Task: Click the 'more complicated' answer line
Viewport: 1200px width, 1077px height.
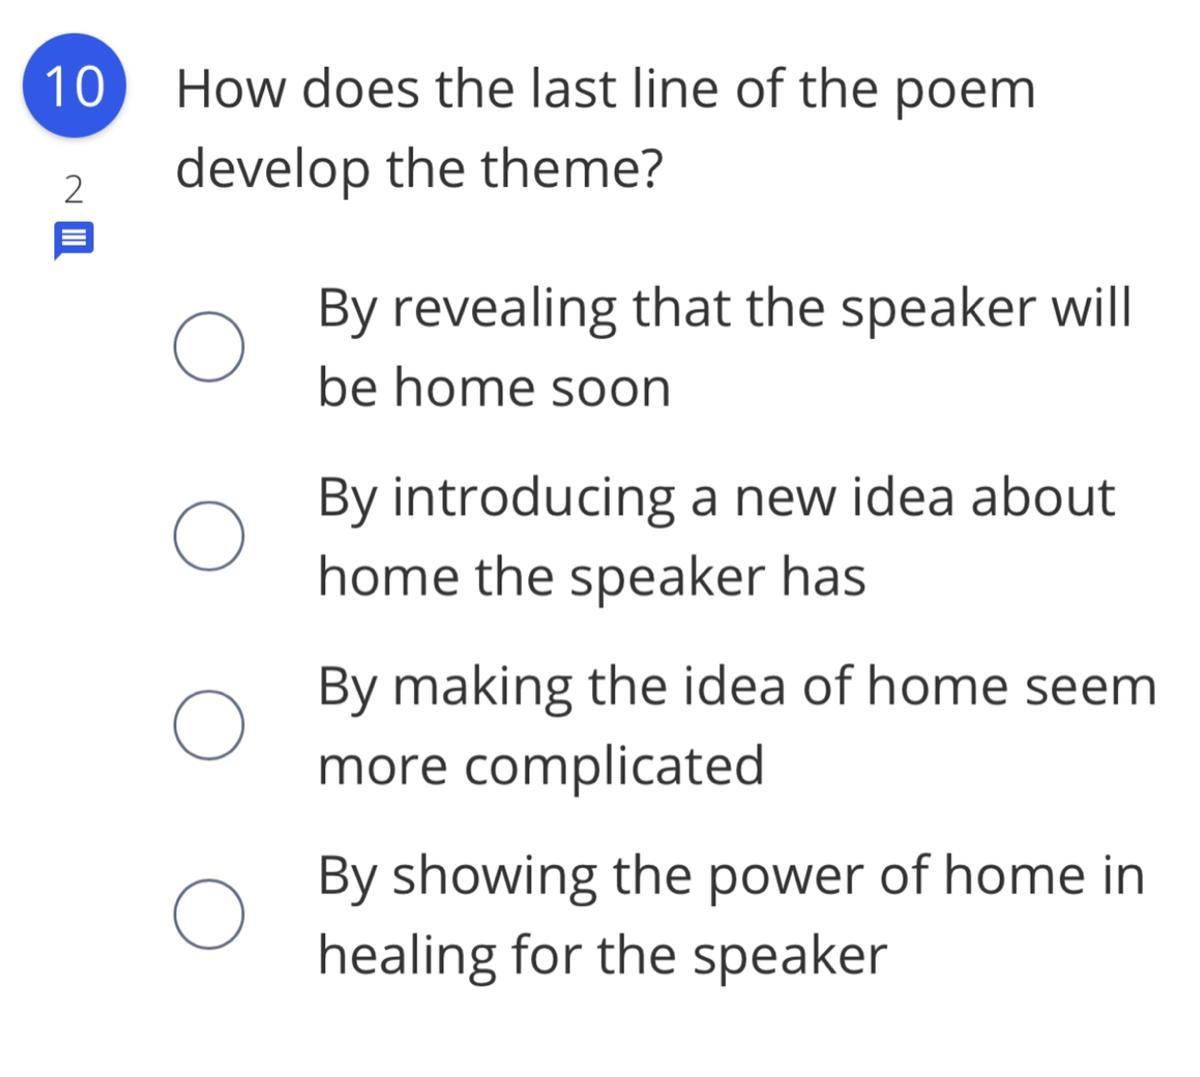Action: point(541,766)
